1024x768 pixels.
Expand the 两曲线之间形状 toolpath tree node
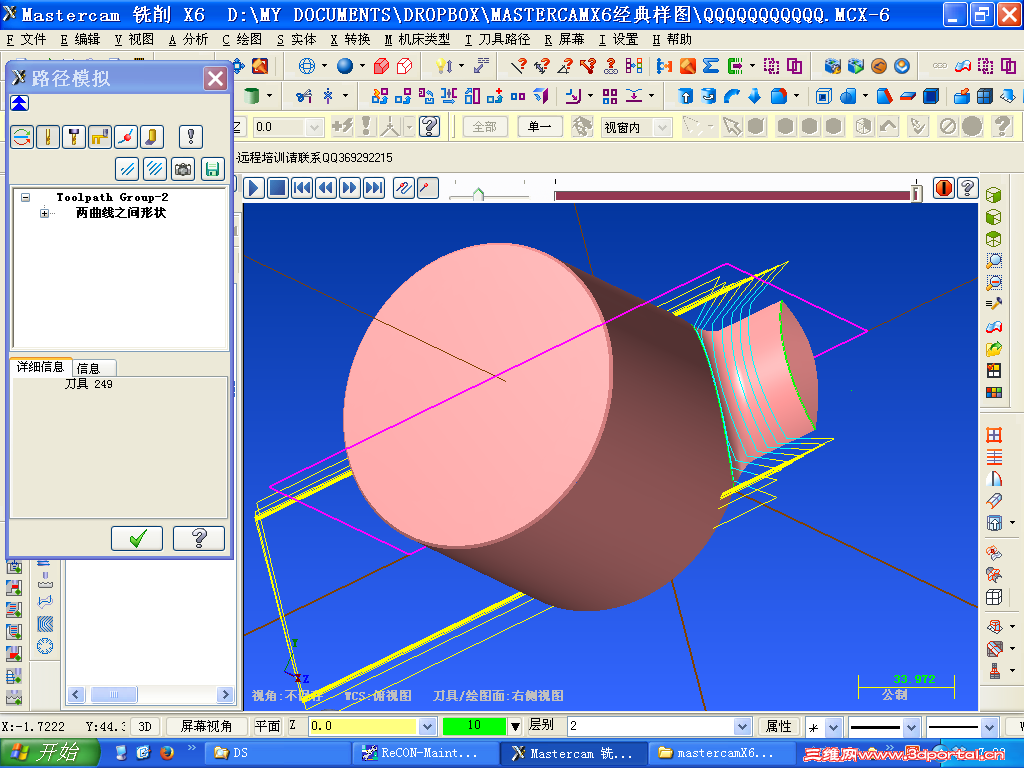point(43,211)
